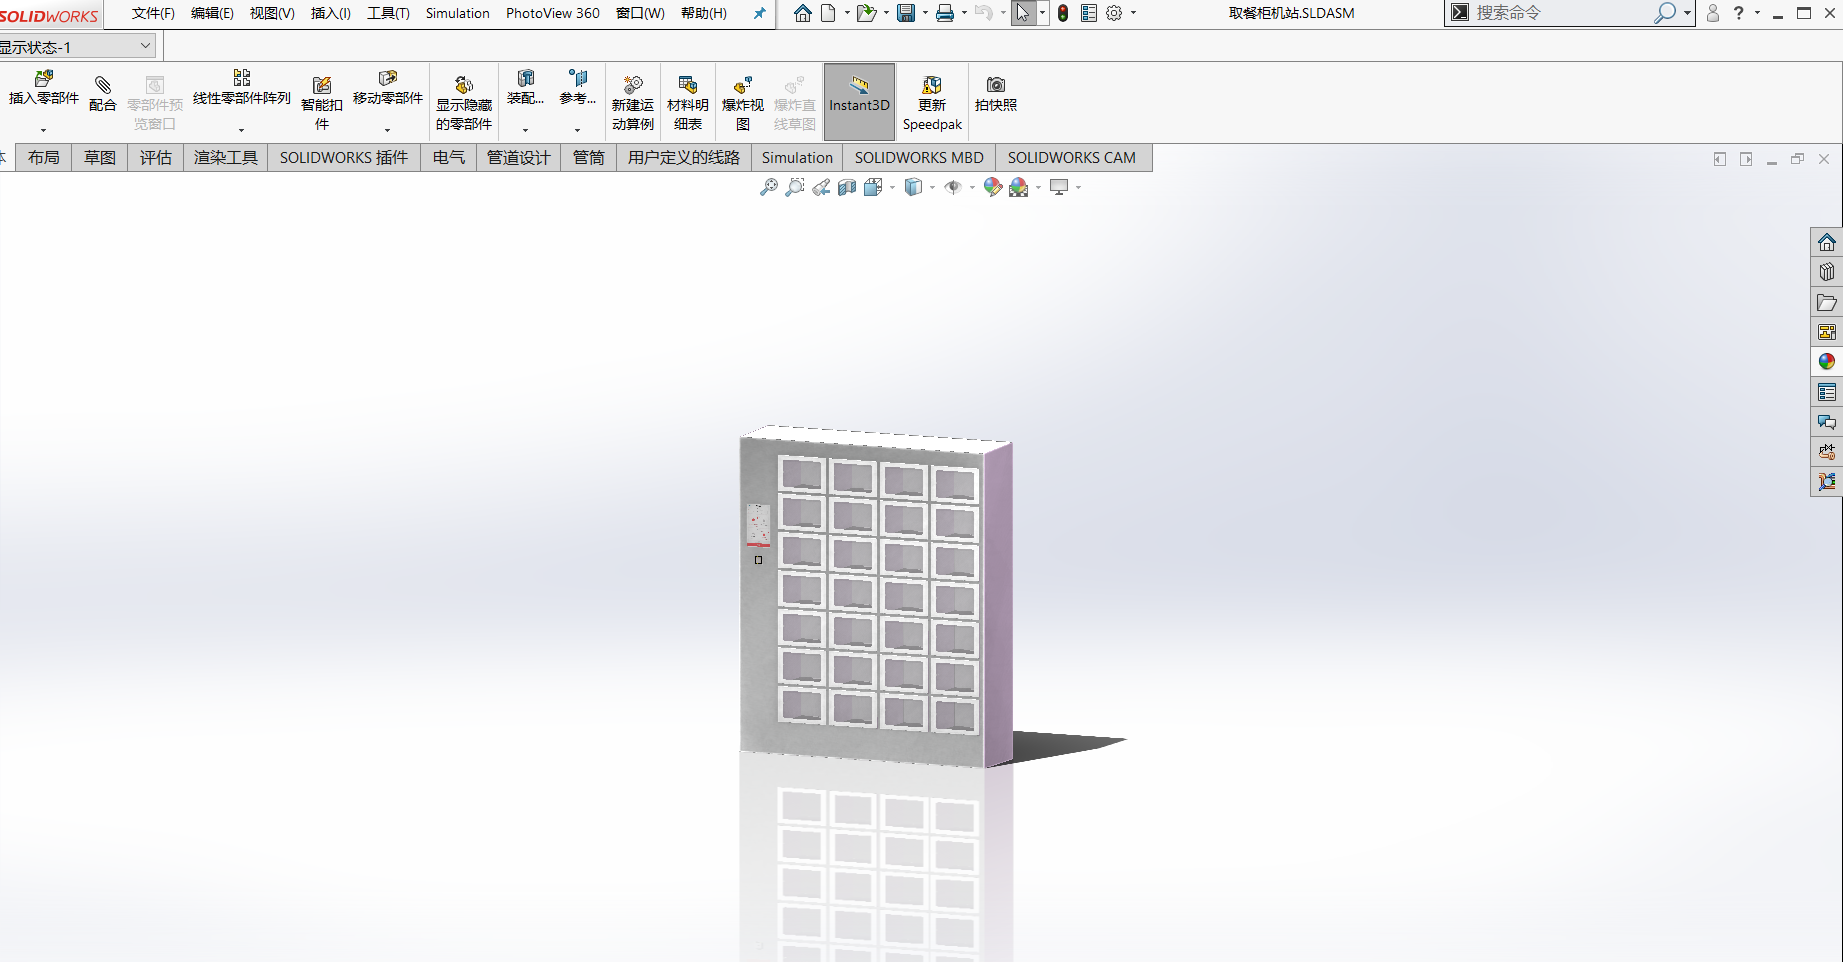Expand the 参考... dropdown arrow

[x=577, y=130]
